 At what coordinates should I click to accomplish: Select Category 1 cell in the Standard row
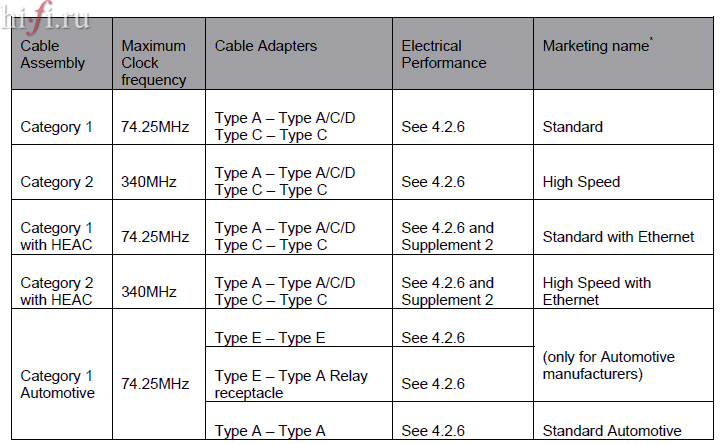(x=56, y=127)
